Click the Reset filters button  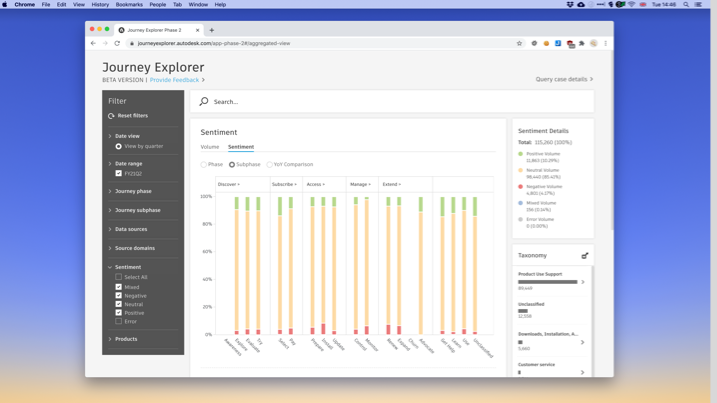point(128,116)
